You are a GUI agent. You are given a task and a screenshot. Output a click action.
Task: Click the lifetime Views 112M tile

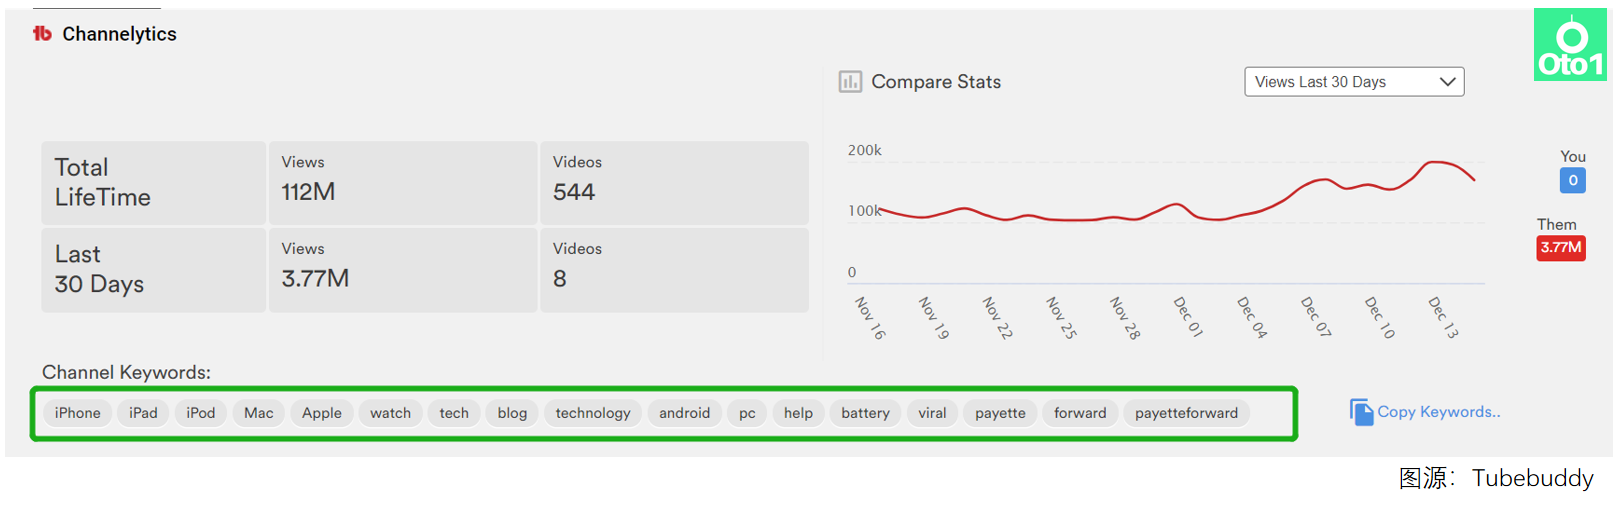402,182
